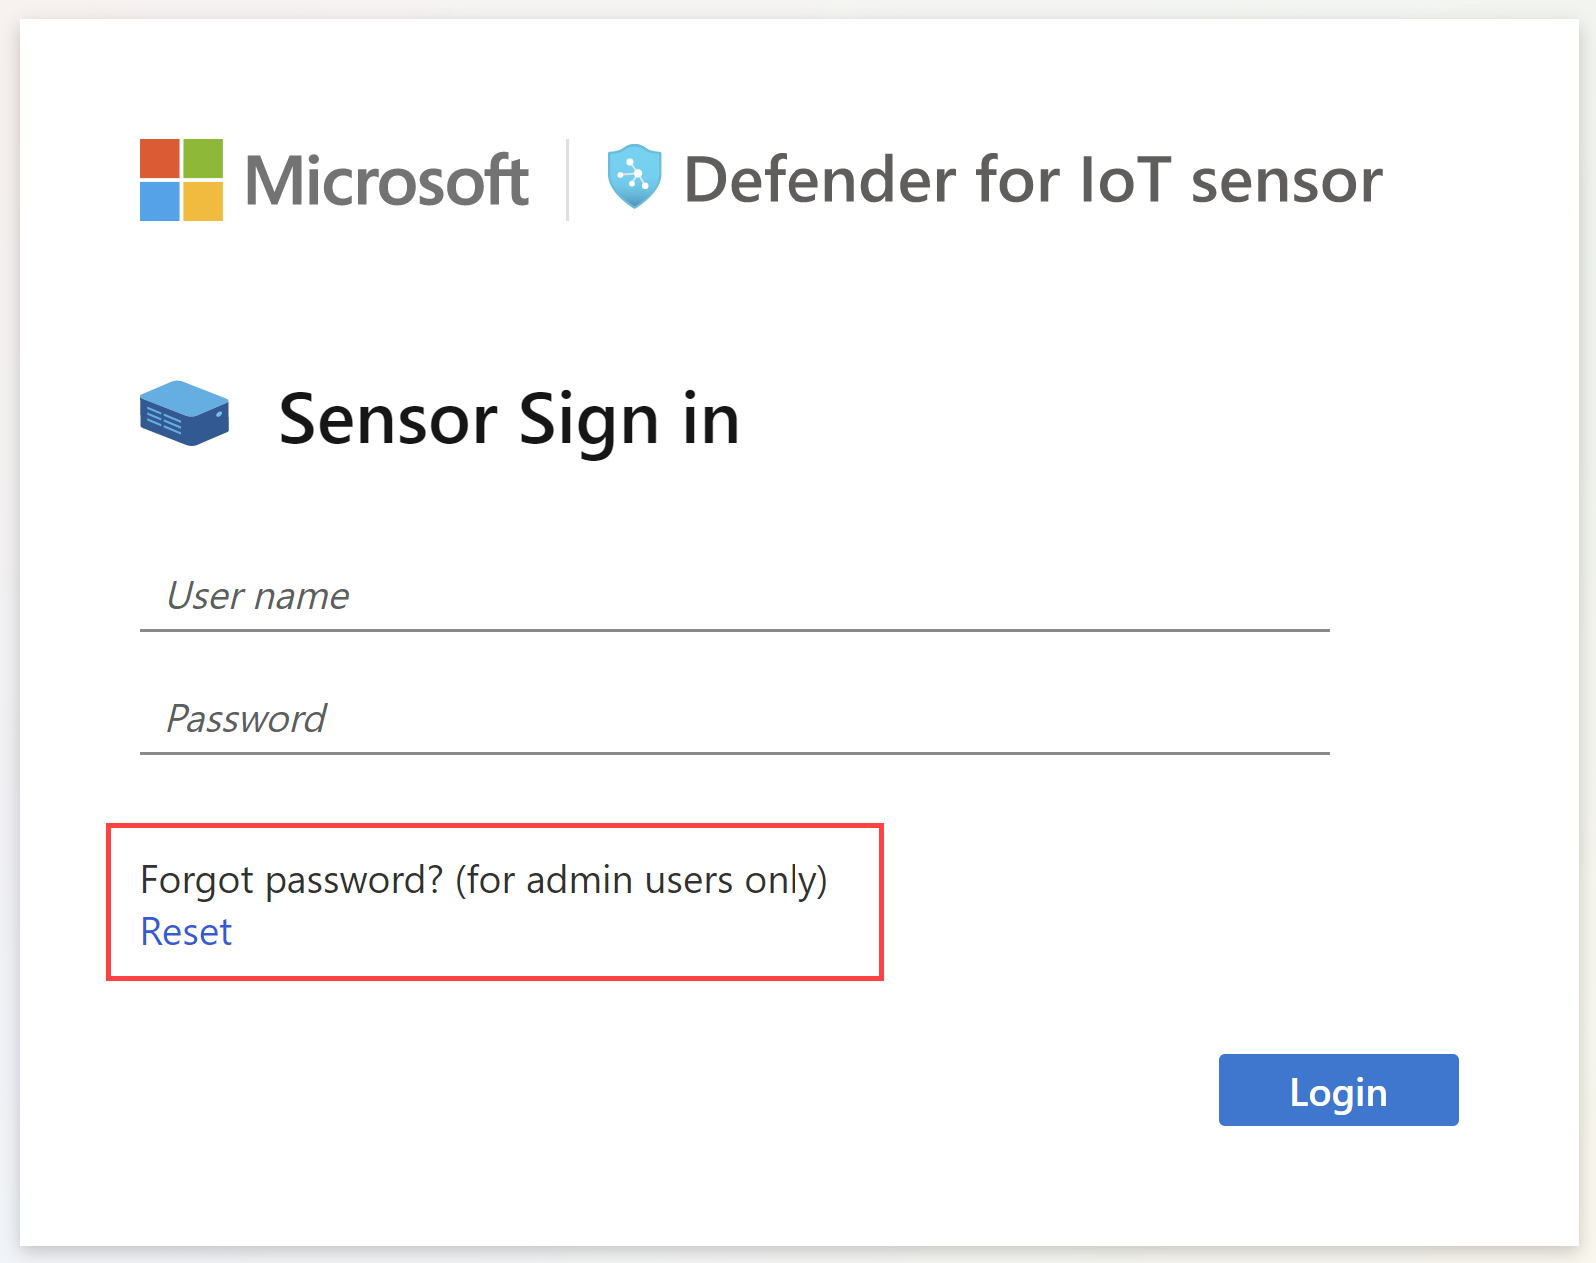
Task: Click the Microsoft wordmark text
Action: coord(388,180)
